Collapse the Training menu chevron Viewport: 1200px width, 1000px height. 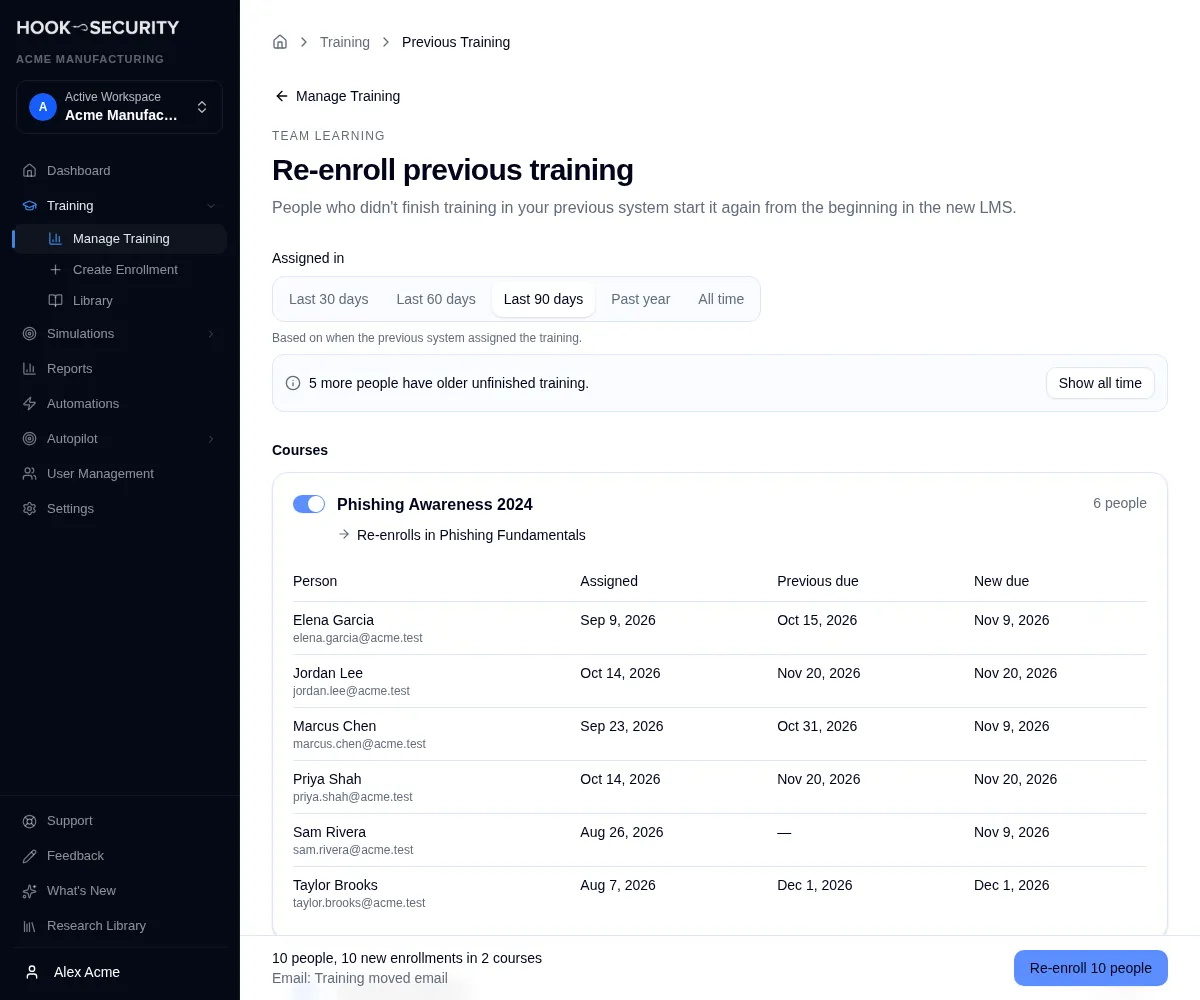tap(211, 206)
